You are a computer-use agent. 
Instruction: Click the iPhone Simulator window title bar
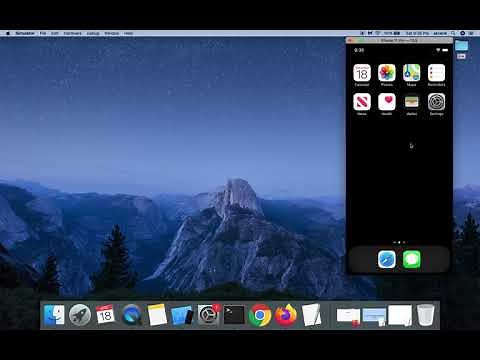pos(399,40)
